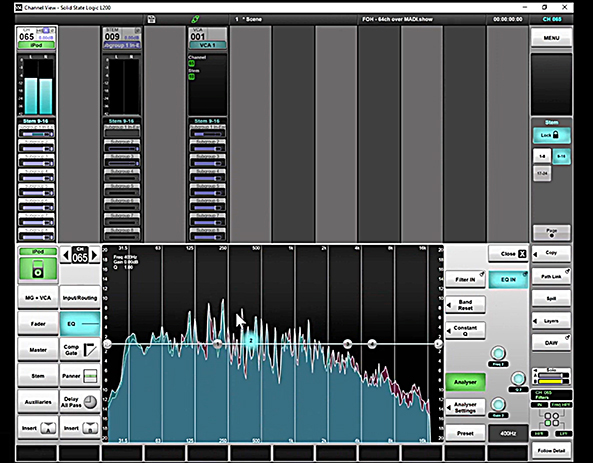Toggle the Path Link button

[x=551, y=277]
